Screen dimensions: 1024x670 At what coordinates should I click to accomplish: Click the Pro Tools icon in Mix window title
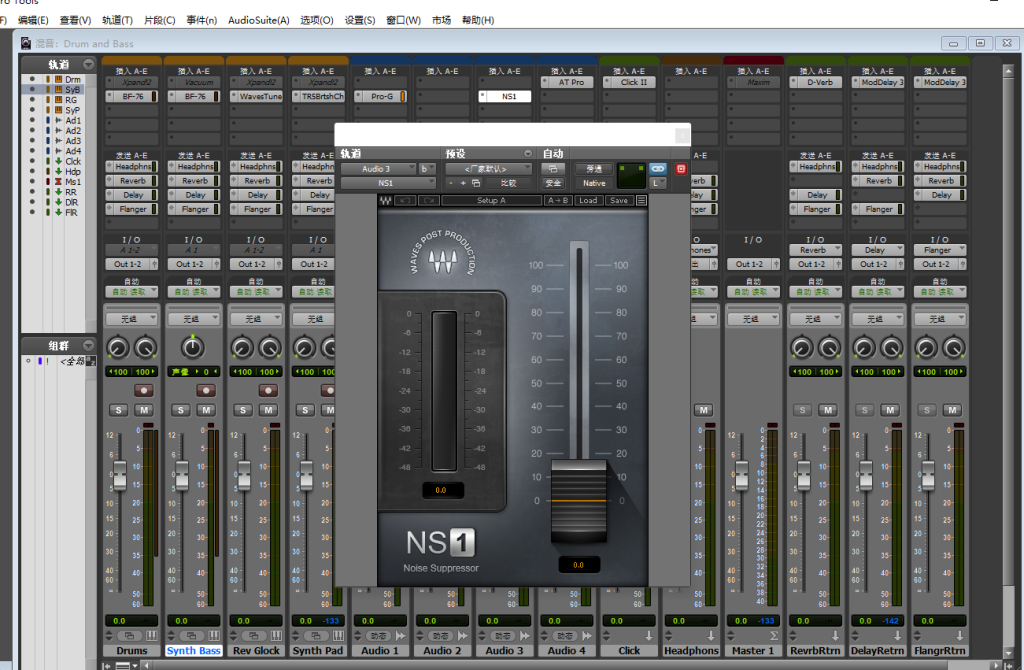(x=25, y=44)
